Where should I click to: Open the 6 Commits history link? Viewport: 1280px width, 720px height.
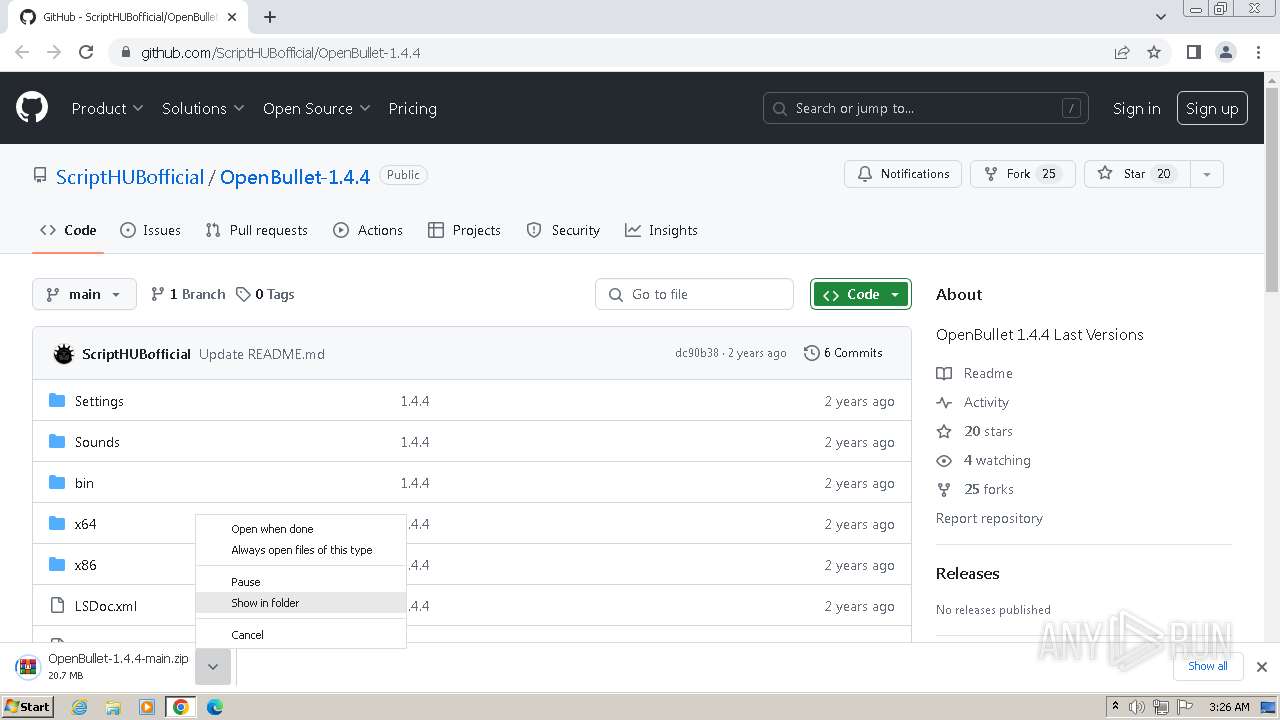[x=843, y=353]
